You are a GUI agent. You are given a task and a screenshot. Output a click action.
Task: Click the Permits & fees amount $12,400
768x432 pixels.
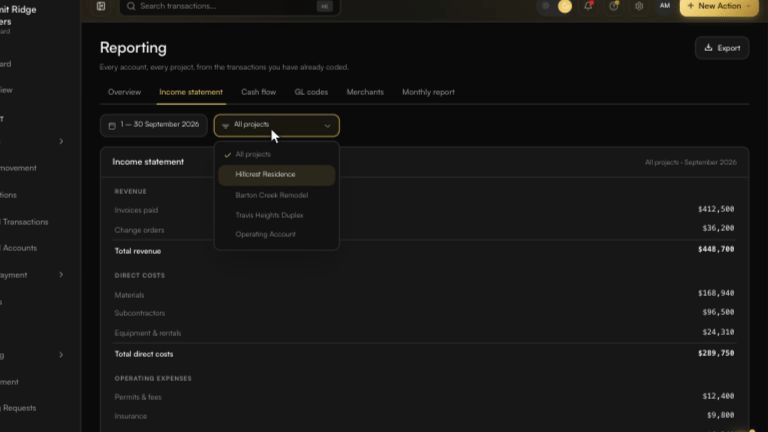pos(718,396)
